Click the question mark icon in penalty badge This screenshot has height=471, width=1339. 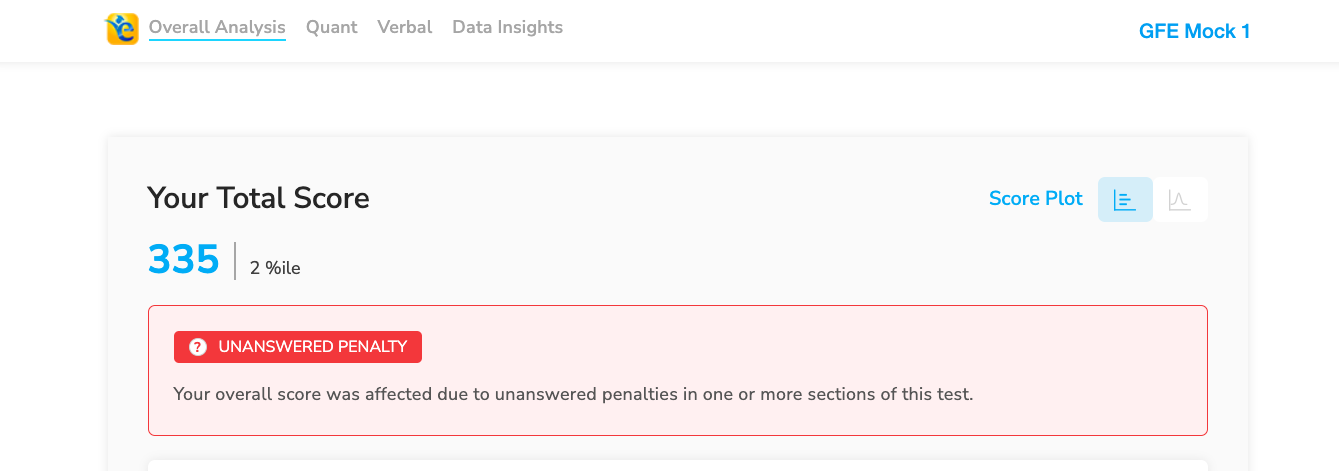[x=198, y=347]
